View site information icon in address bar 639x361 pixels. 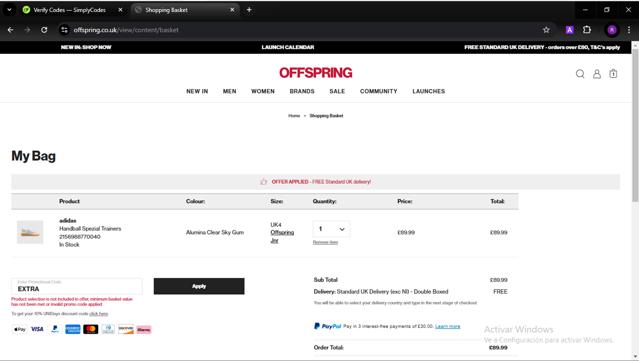click(x=64, y=30)
